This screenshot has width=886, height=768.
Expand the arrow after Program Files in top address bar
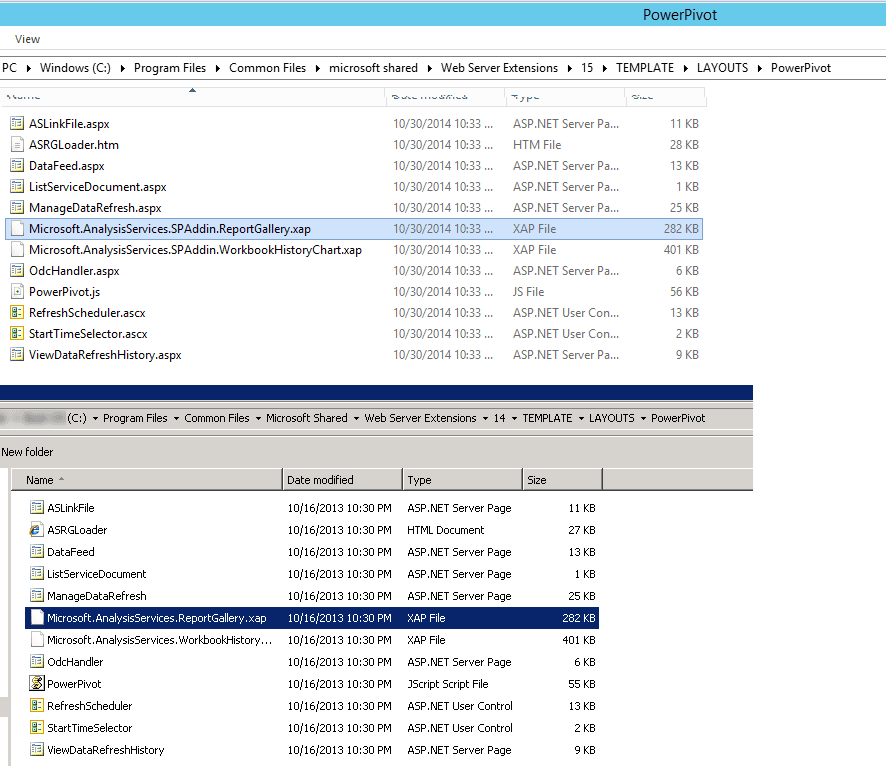(x=218, y=68)
